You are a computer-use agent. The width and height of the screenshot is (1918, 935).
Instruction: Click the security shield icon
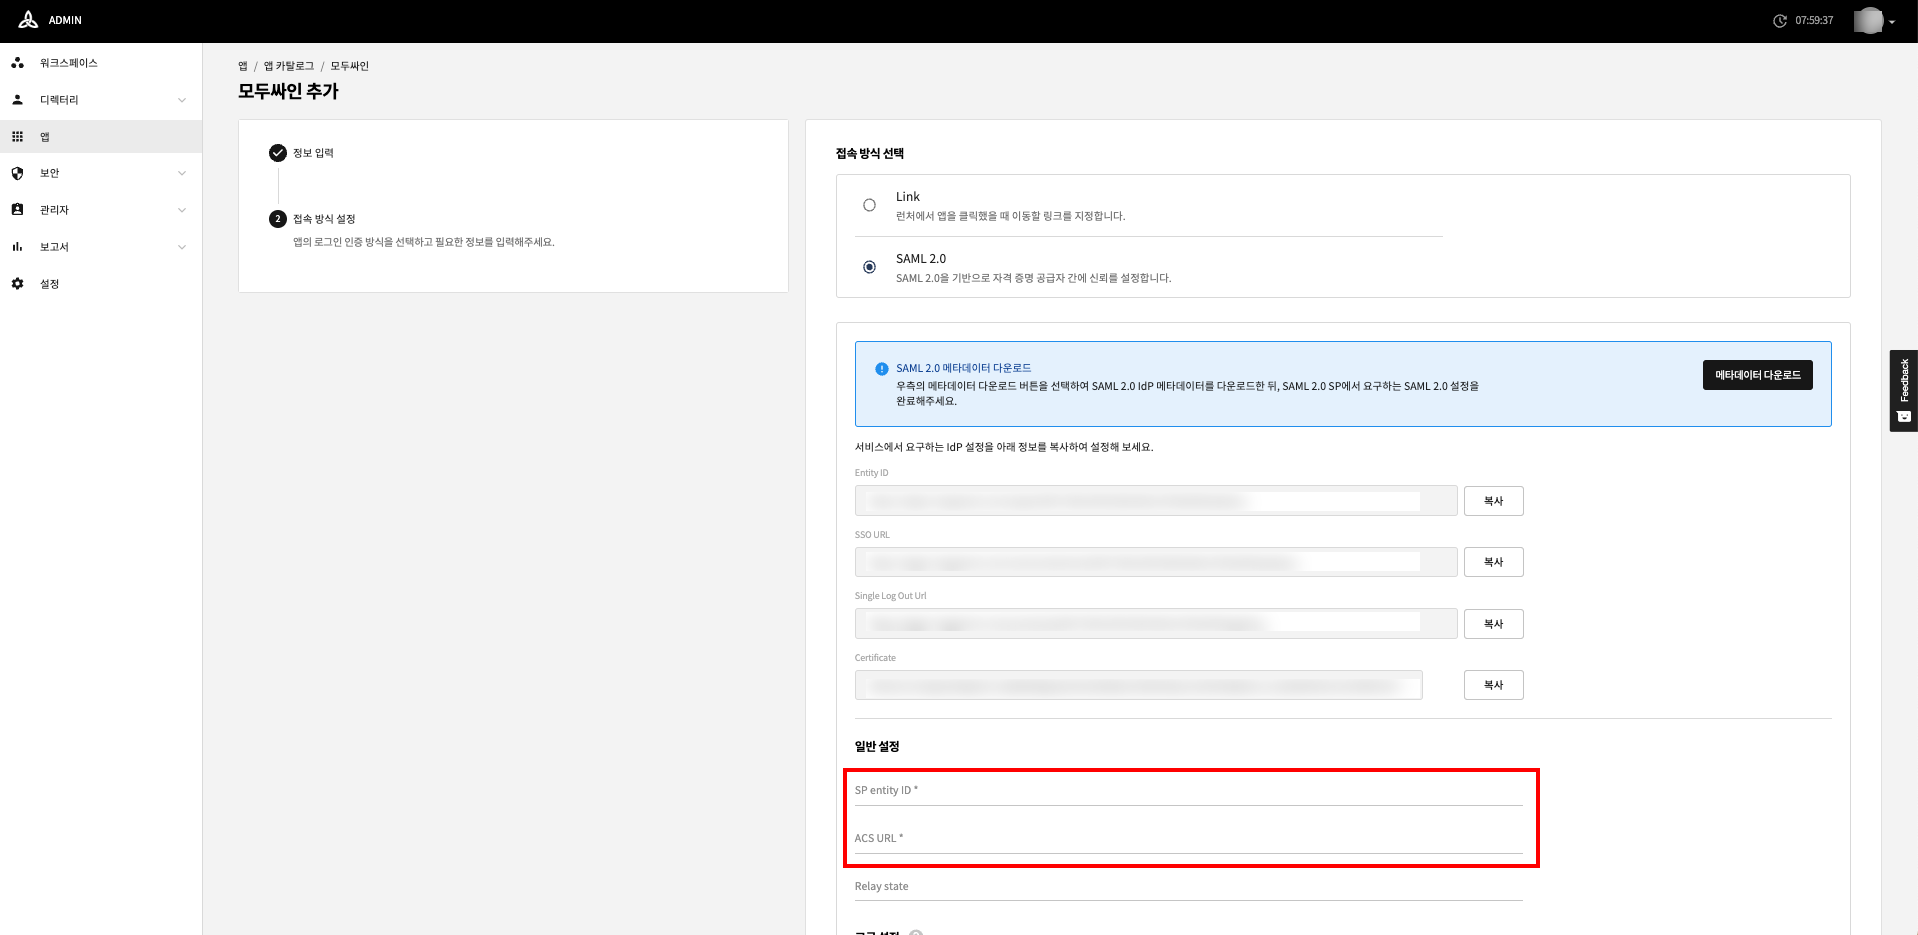coord(17,173)
